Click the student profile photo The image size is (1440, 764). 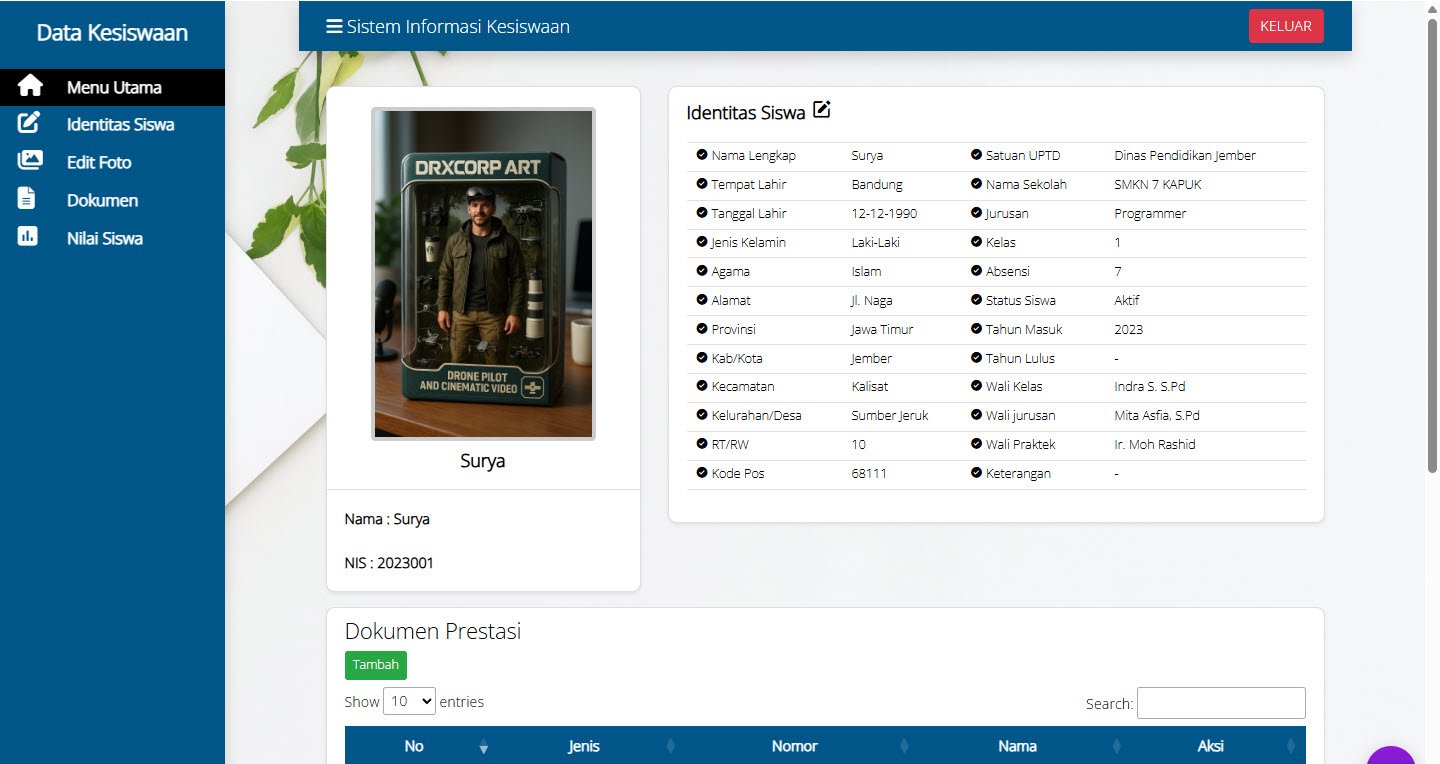(483, 274)
